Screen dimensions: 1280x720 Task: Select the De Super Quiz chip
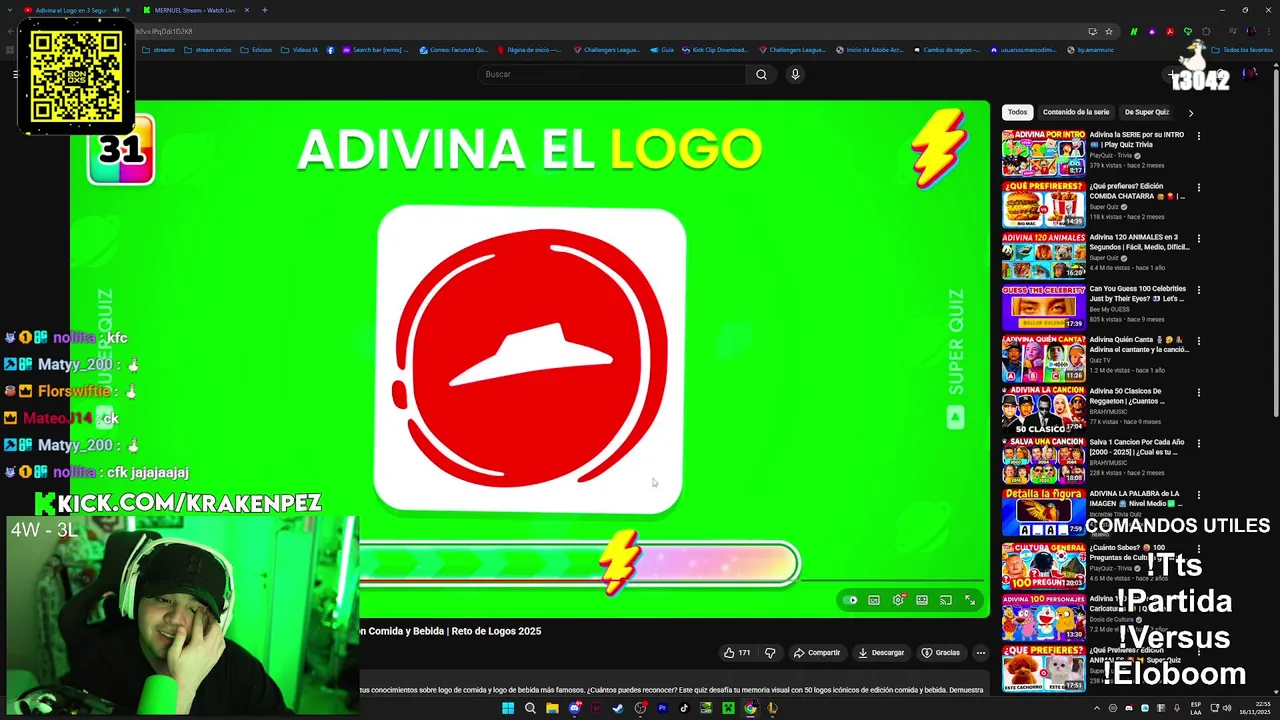1146,112
